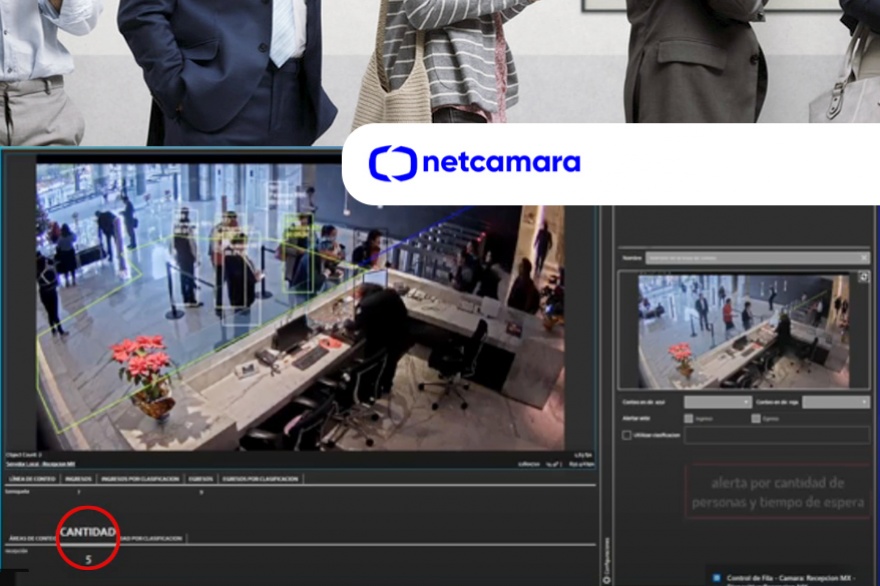
Task: Enable the Egreso checkbox
Action: [x=756, y=418]
